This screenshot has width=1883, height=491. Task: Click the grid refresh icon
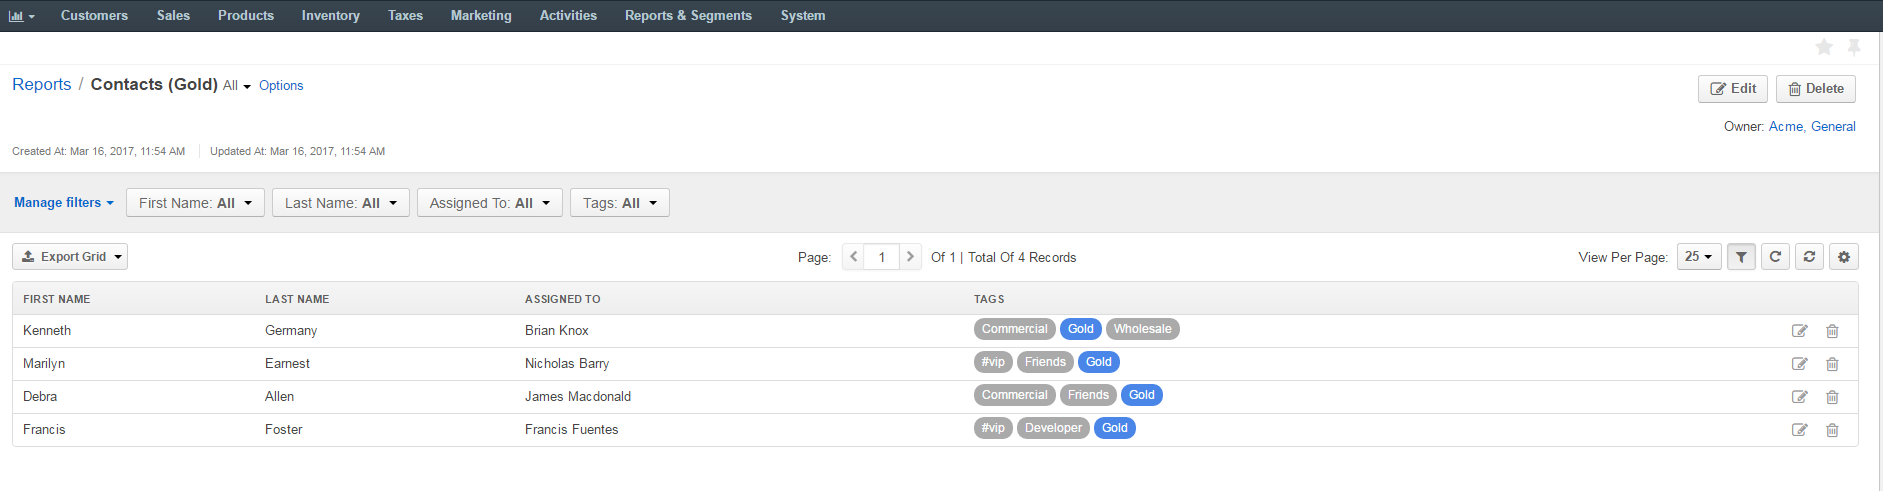[1775, 257]
